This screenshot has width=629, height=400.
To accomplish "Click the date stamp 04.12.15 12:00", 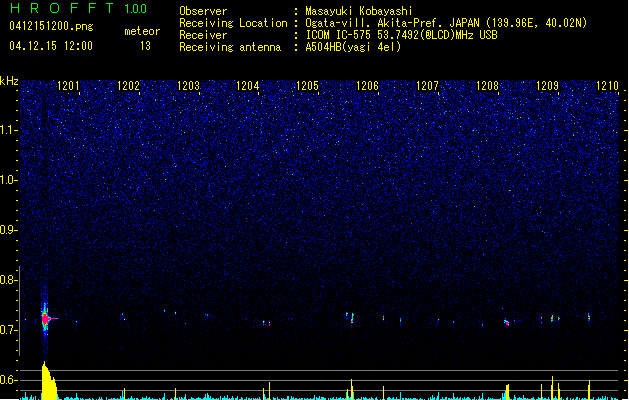I will pyautogui.click(x=51, y=46).
